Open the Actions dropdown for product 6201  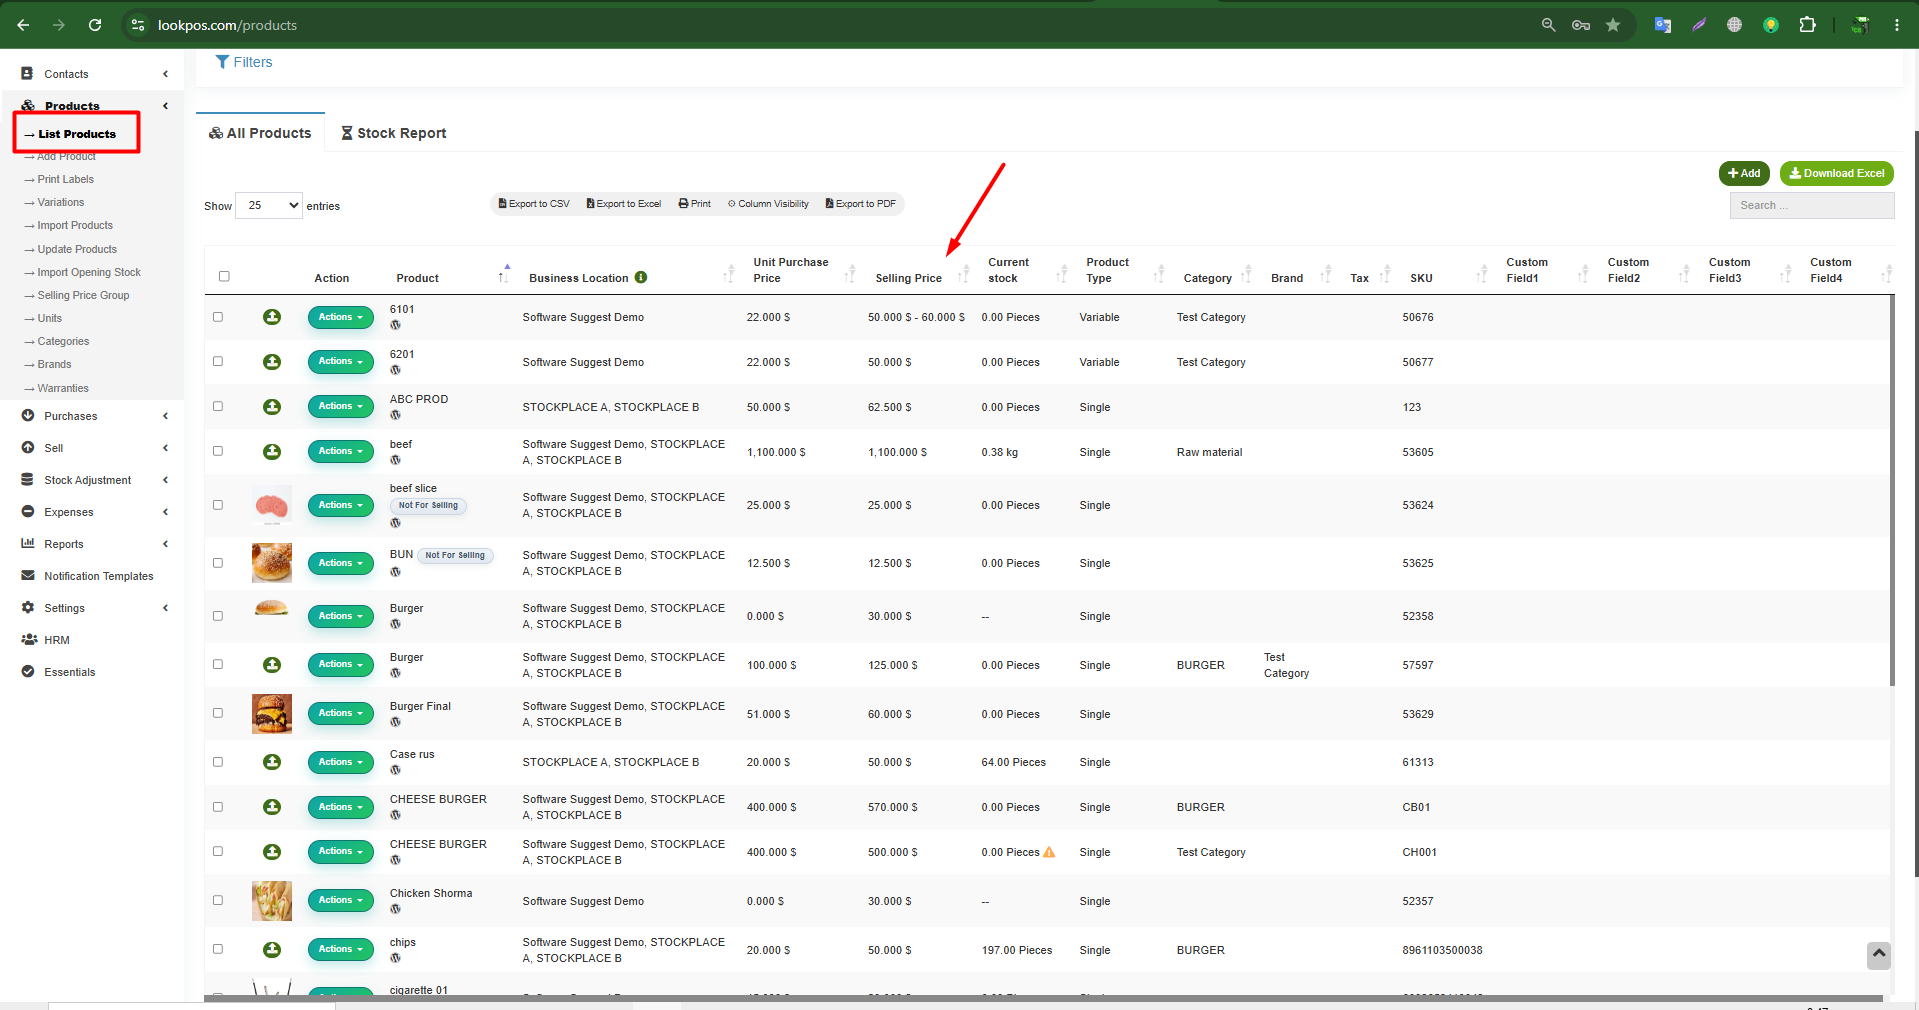coord(340,362)
